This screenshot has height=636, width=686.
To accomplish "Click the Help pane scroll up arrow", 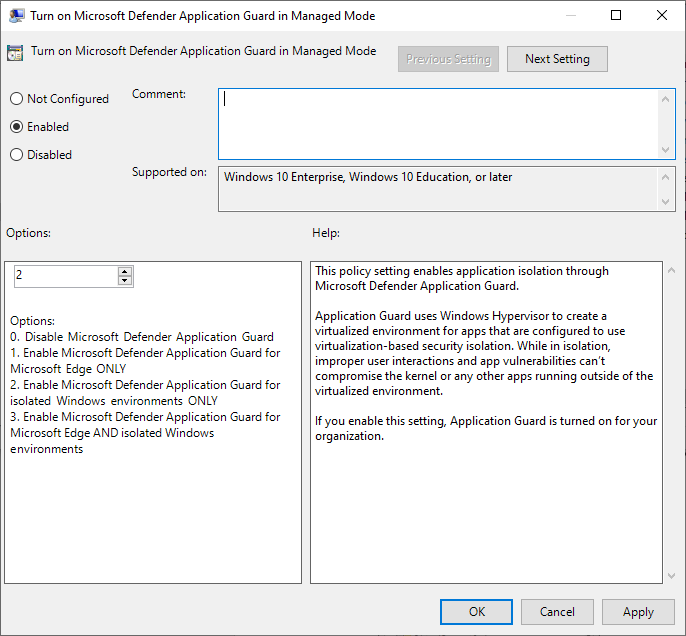I will click(x=671, y=270).
